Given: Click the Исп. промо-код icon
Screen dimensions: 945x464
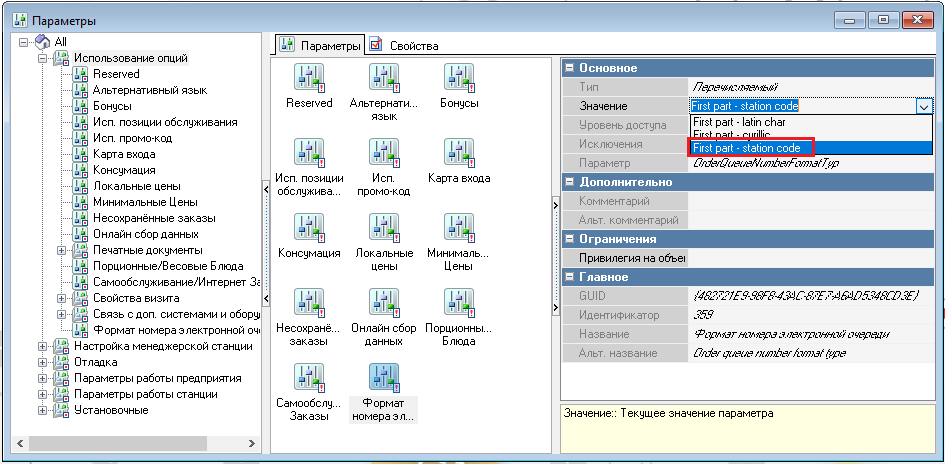Looking at the screenshot, I should [x=384, y=153].
